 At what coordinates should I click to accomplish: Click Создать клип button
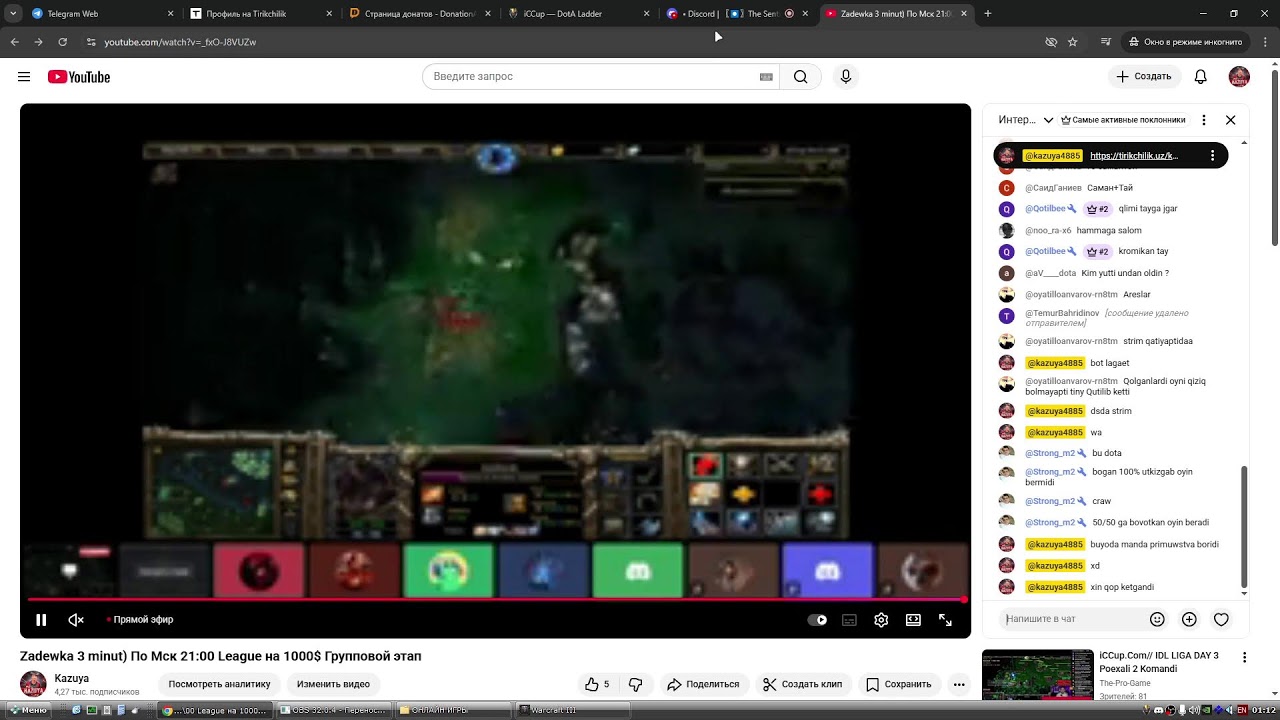coord(803,684)
